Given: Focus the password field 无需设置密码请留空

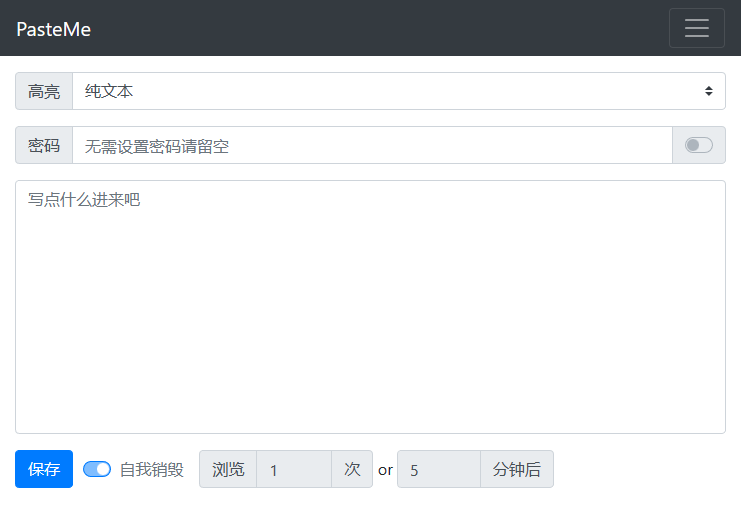Looking at the screenshot, I should [372, 145].
